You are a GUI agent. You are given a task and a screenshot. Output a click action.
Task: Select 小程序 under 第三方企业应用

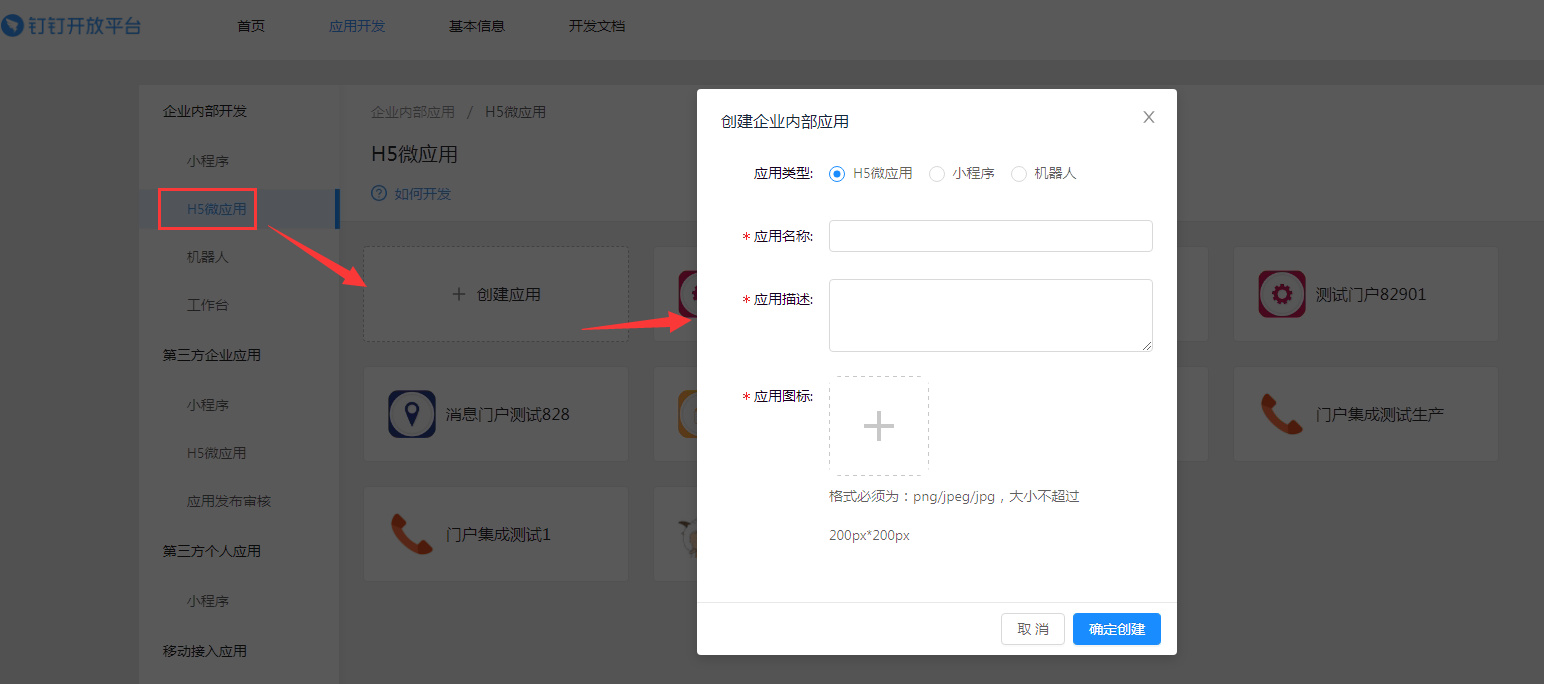click(208, 405)
